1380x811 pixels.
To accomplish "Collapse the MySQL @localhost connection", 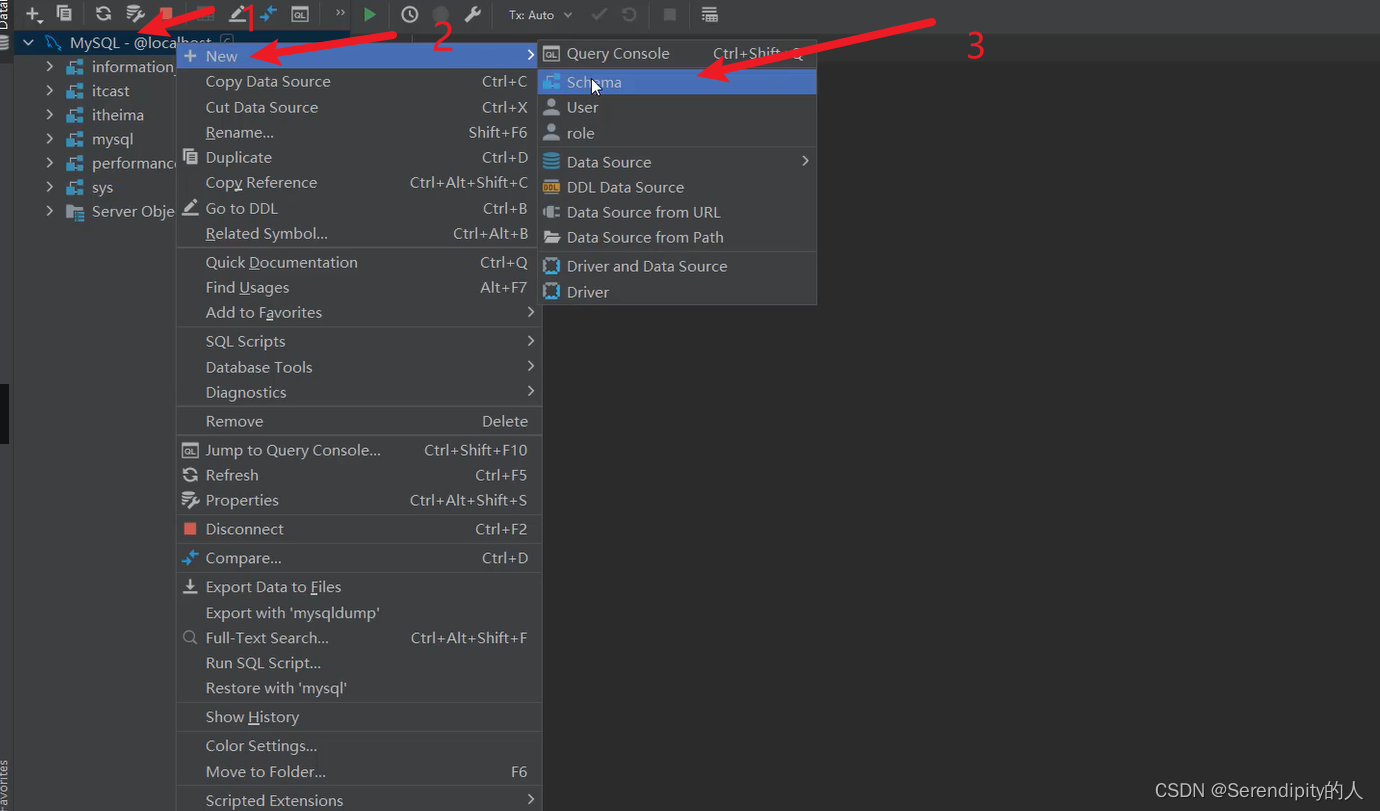I will (27, 43).
